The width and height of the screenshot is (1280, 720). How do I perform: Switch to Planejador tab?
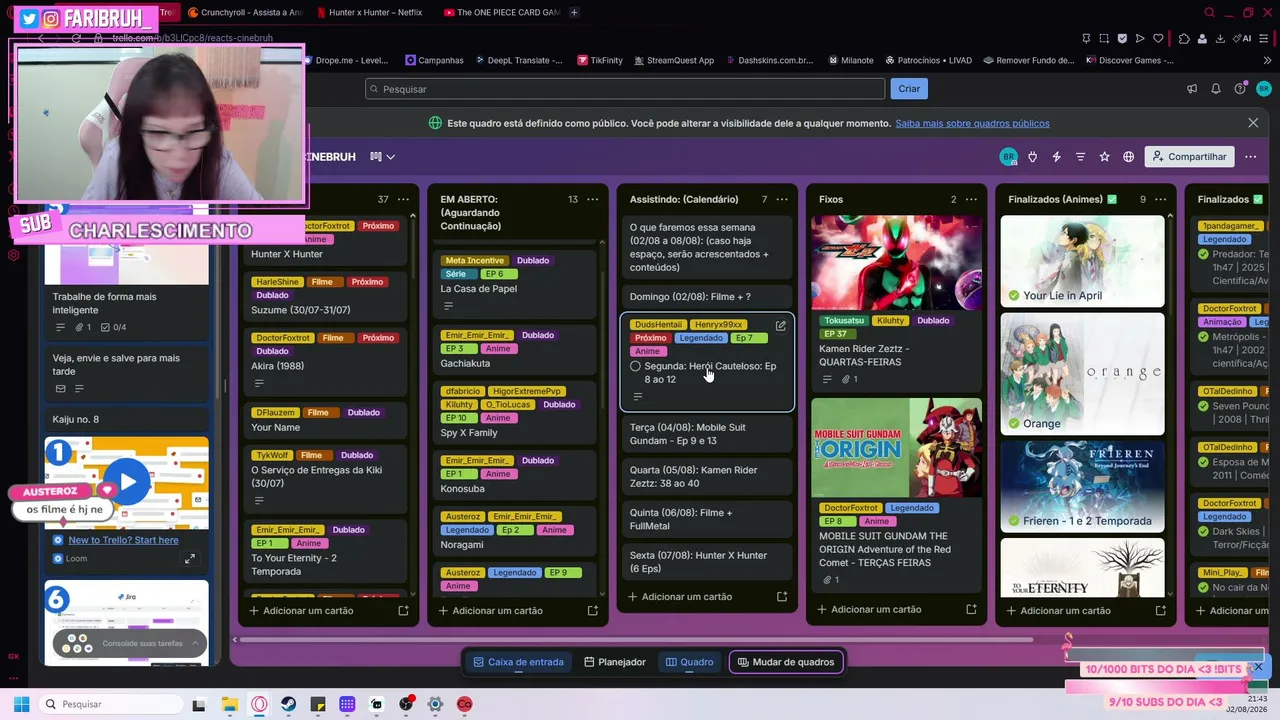pyautogui.click(x=615, y=662)
